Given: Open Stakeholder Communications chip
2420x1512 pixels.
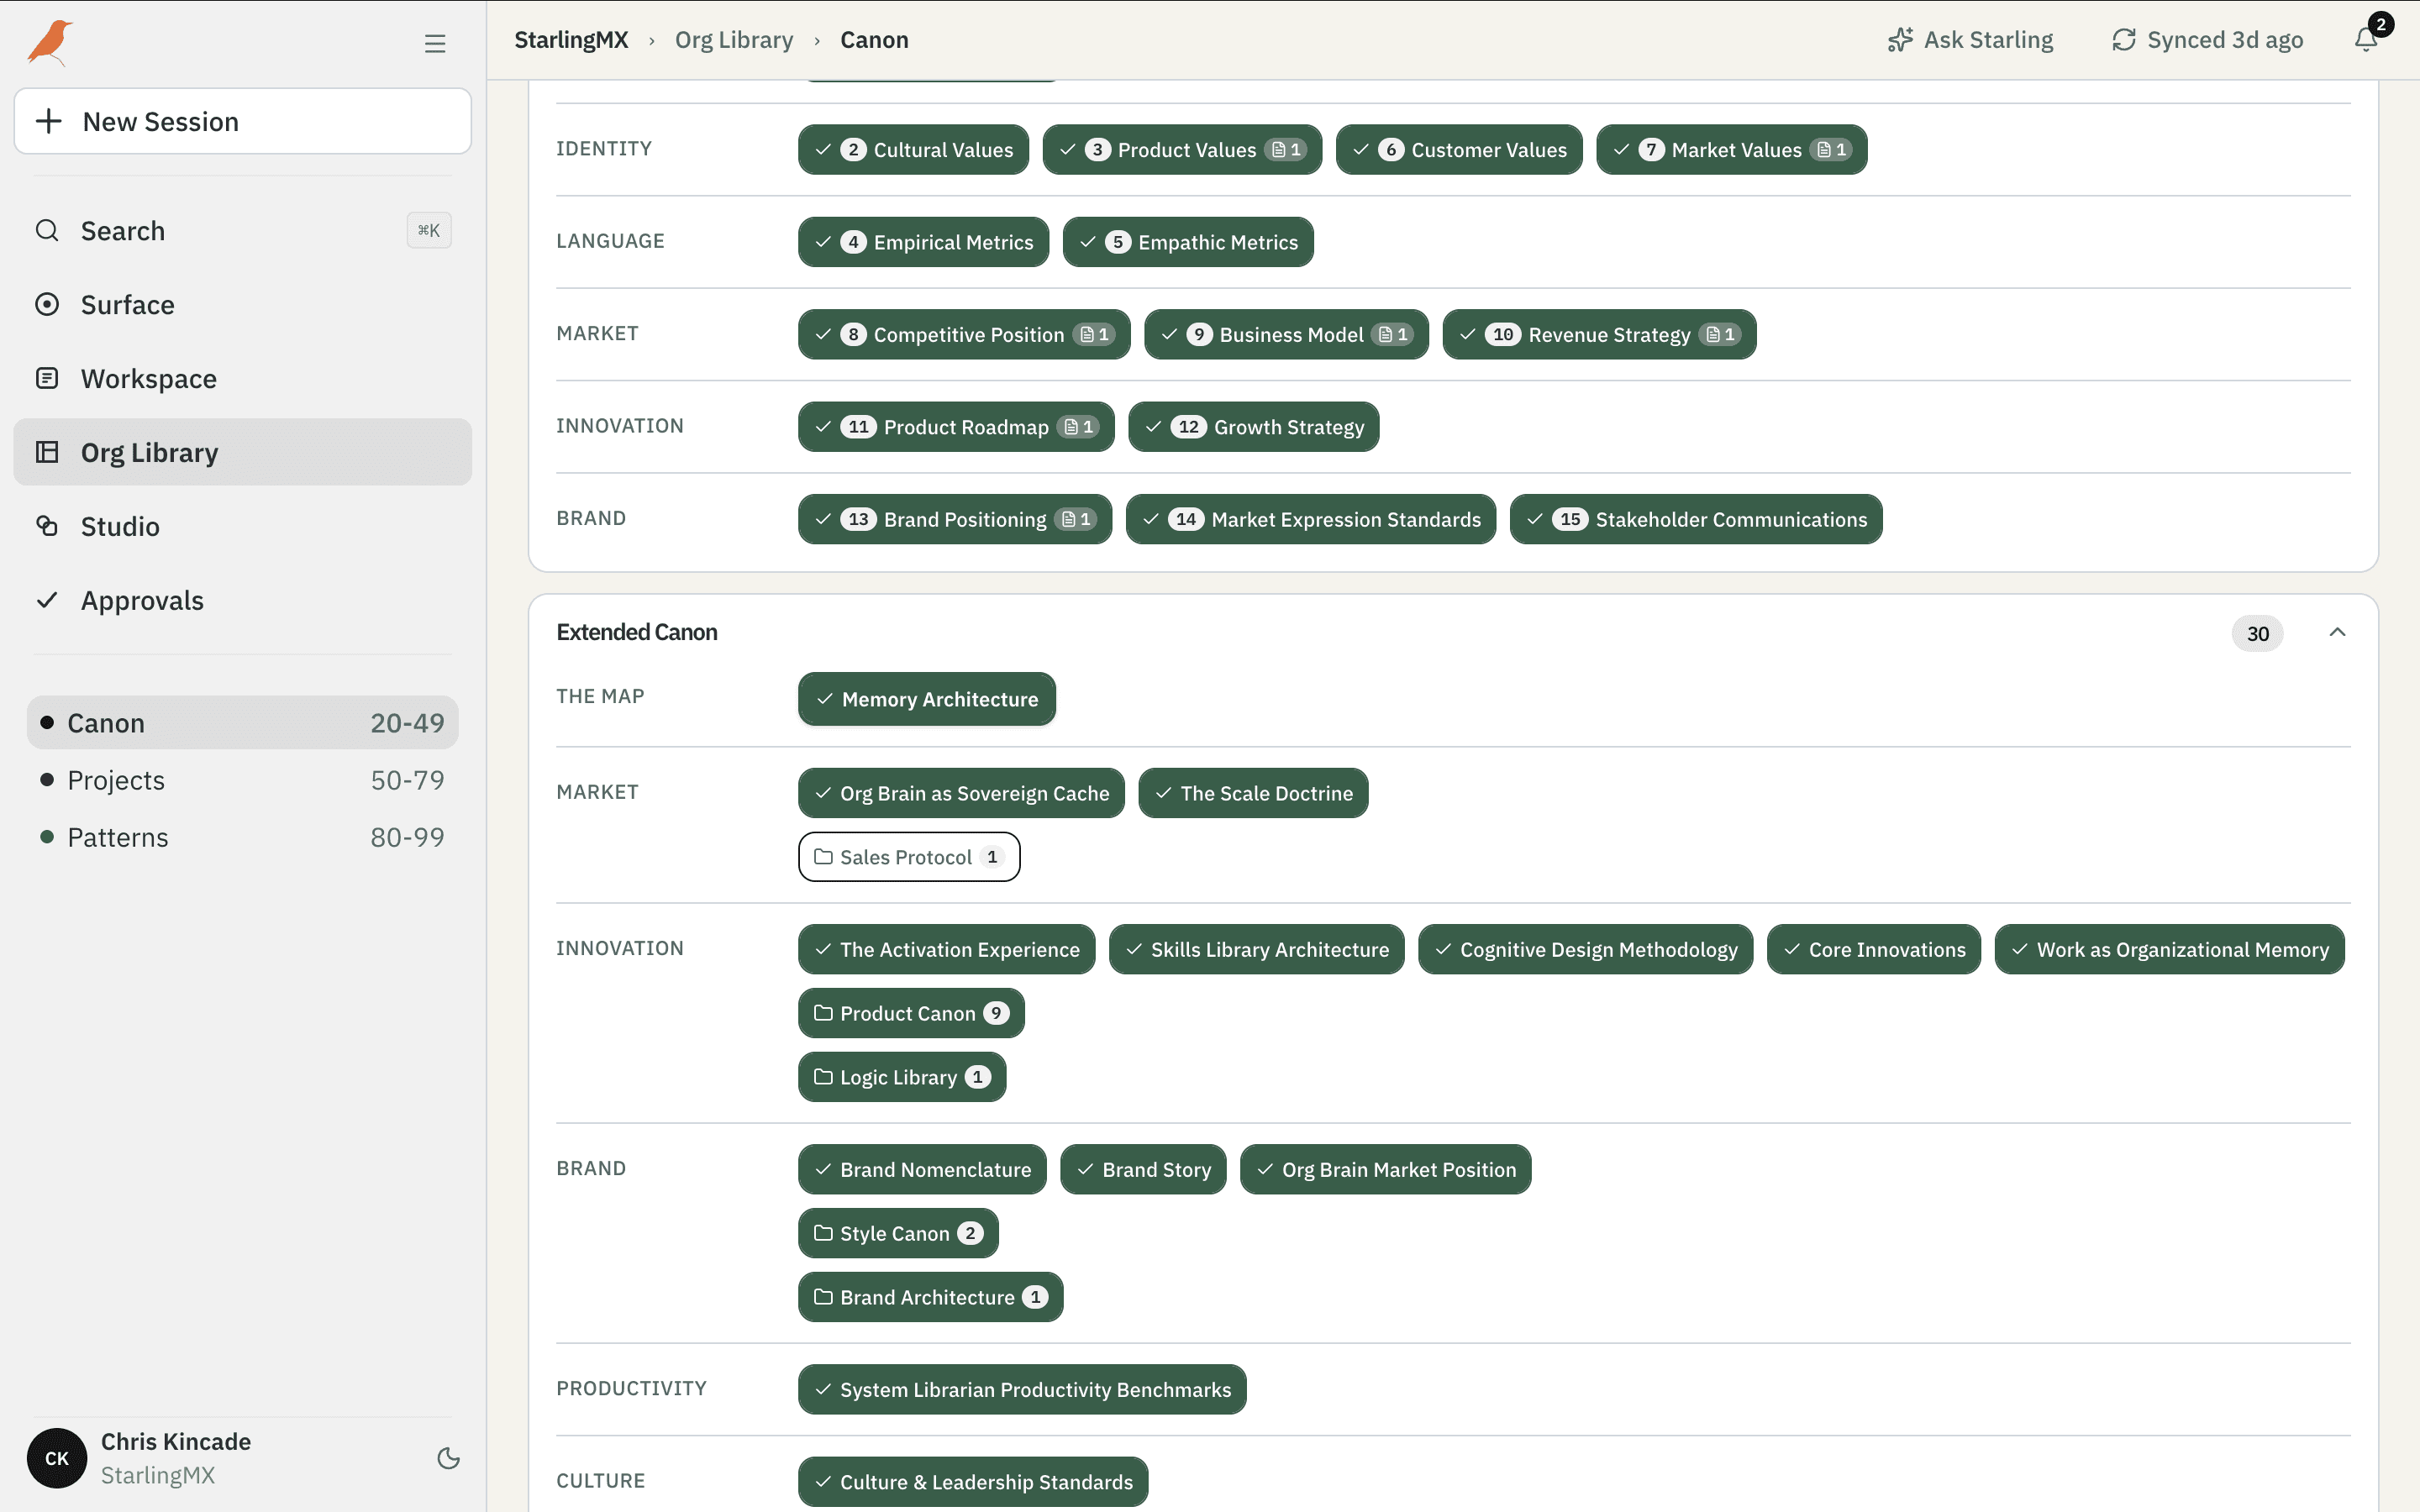Looking at the screenshot, I should pyautogui.click(x=1696, y=520).
